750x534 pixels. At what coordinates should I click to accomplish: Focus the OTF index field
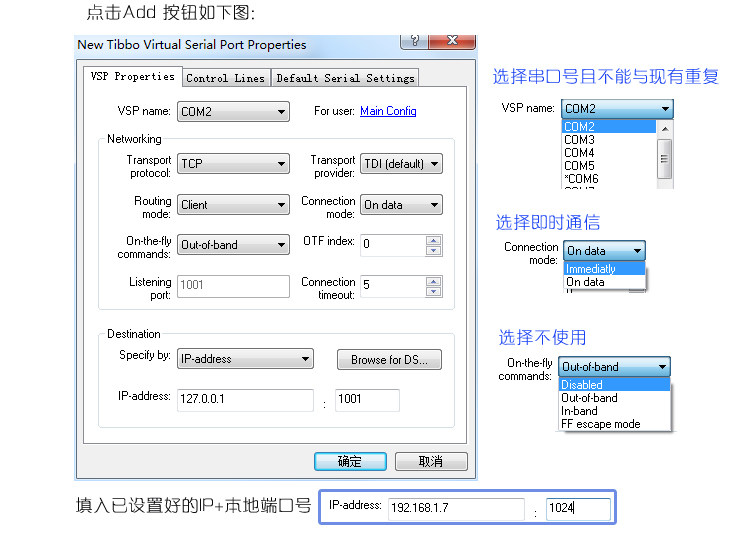[x=393, y=245]
